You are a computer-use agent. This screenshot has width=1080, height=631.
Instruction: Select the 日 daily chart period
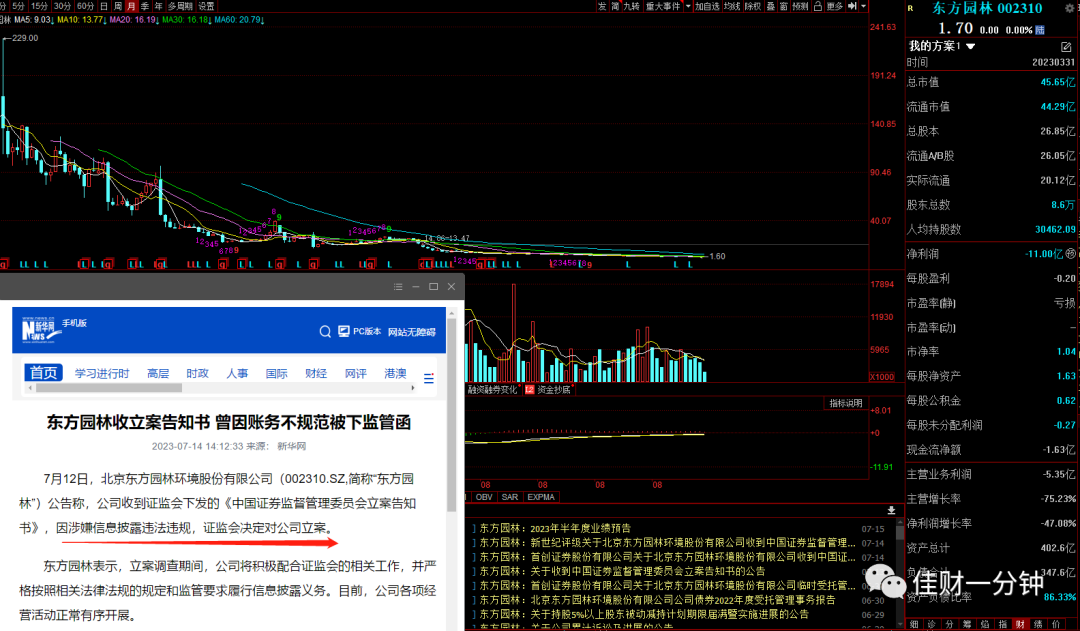104,6
